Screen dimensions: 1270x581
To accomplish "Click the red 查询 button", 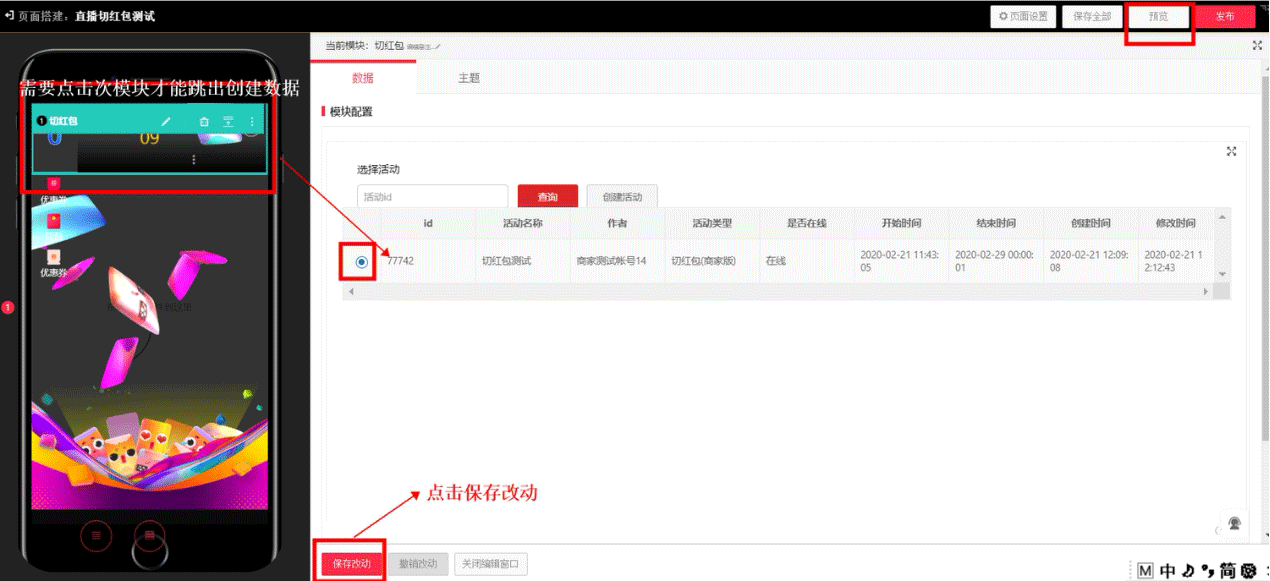I will click(x=547, y=197).
